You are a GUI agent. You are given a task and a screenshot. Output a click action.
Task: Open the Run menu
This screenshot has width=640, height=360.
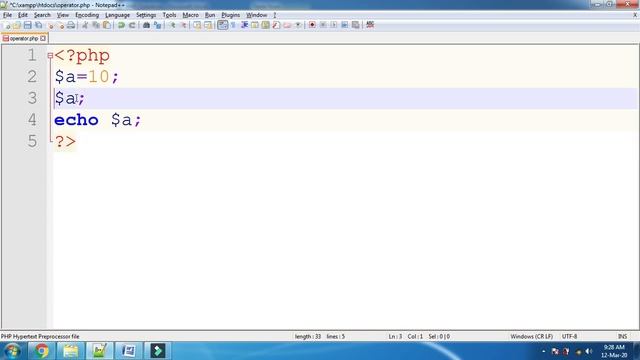[x=210, y=15]
